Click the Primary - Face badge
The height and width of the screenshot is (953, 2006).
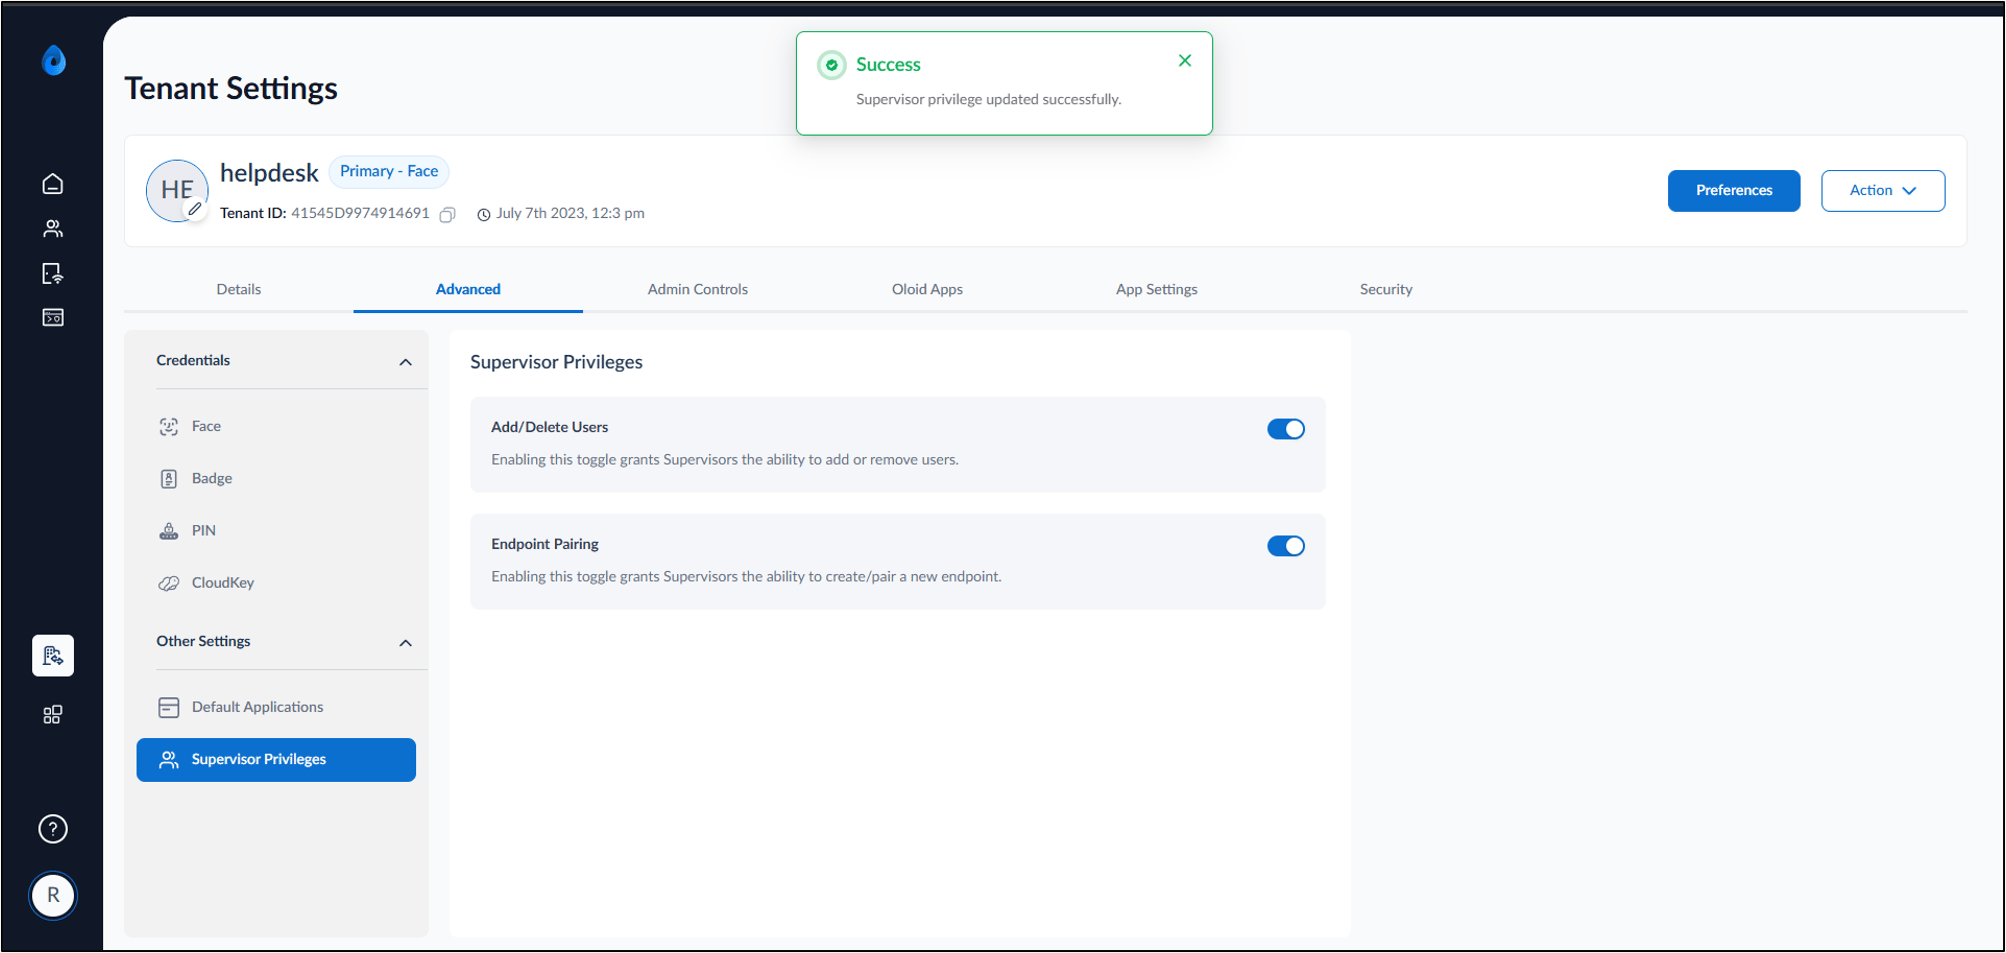(389, 172)
